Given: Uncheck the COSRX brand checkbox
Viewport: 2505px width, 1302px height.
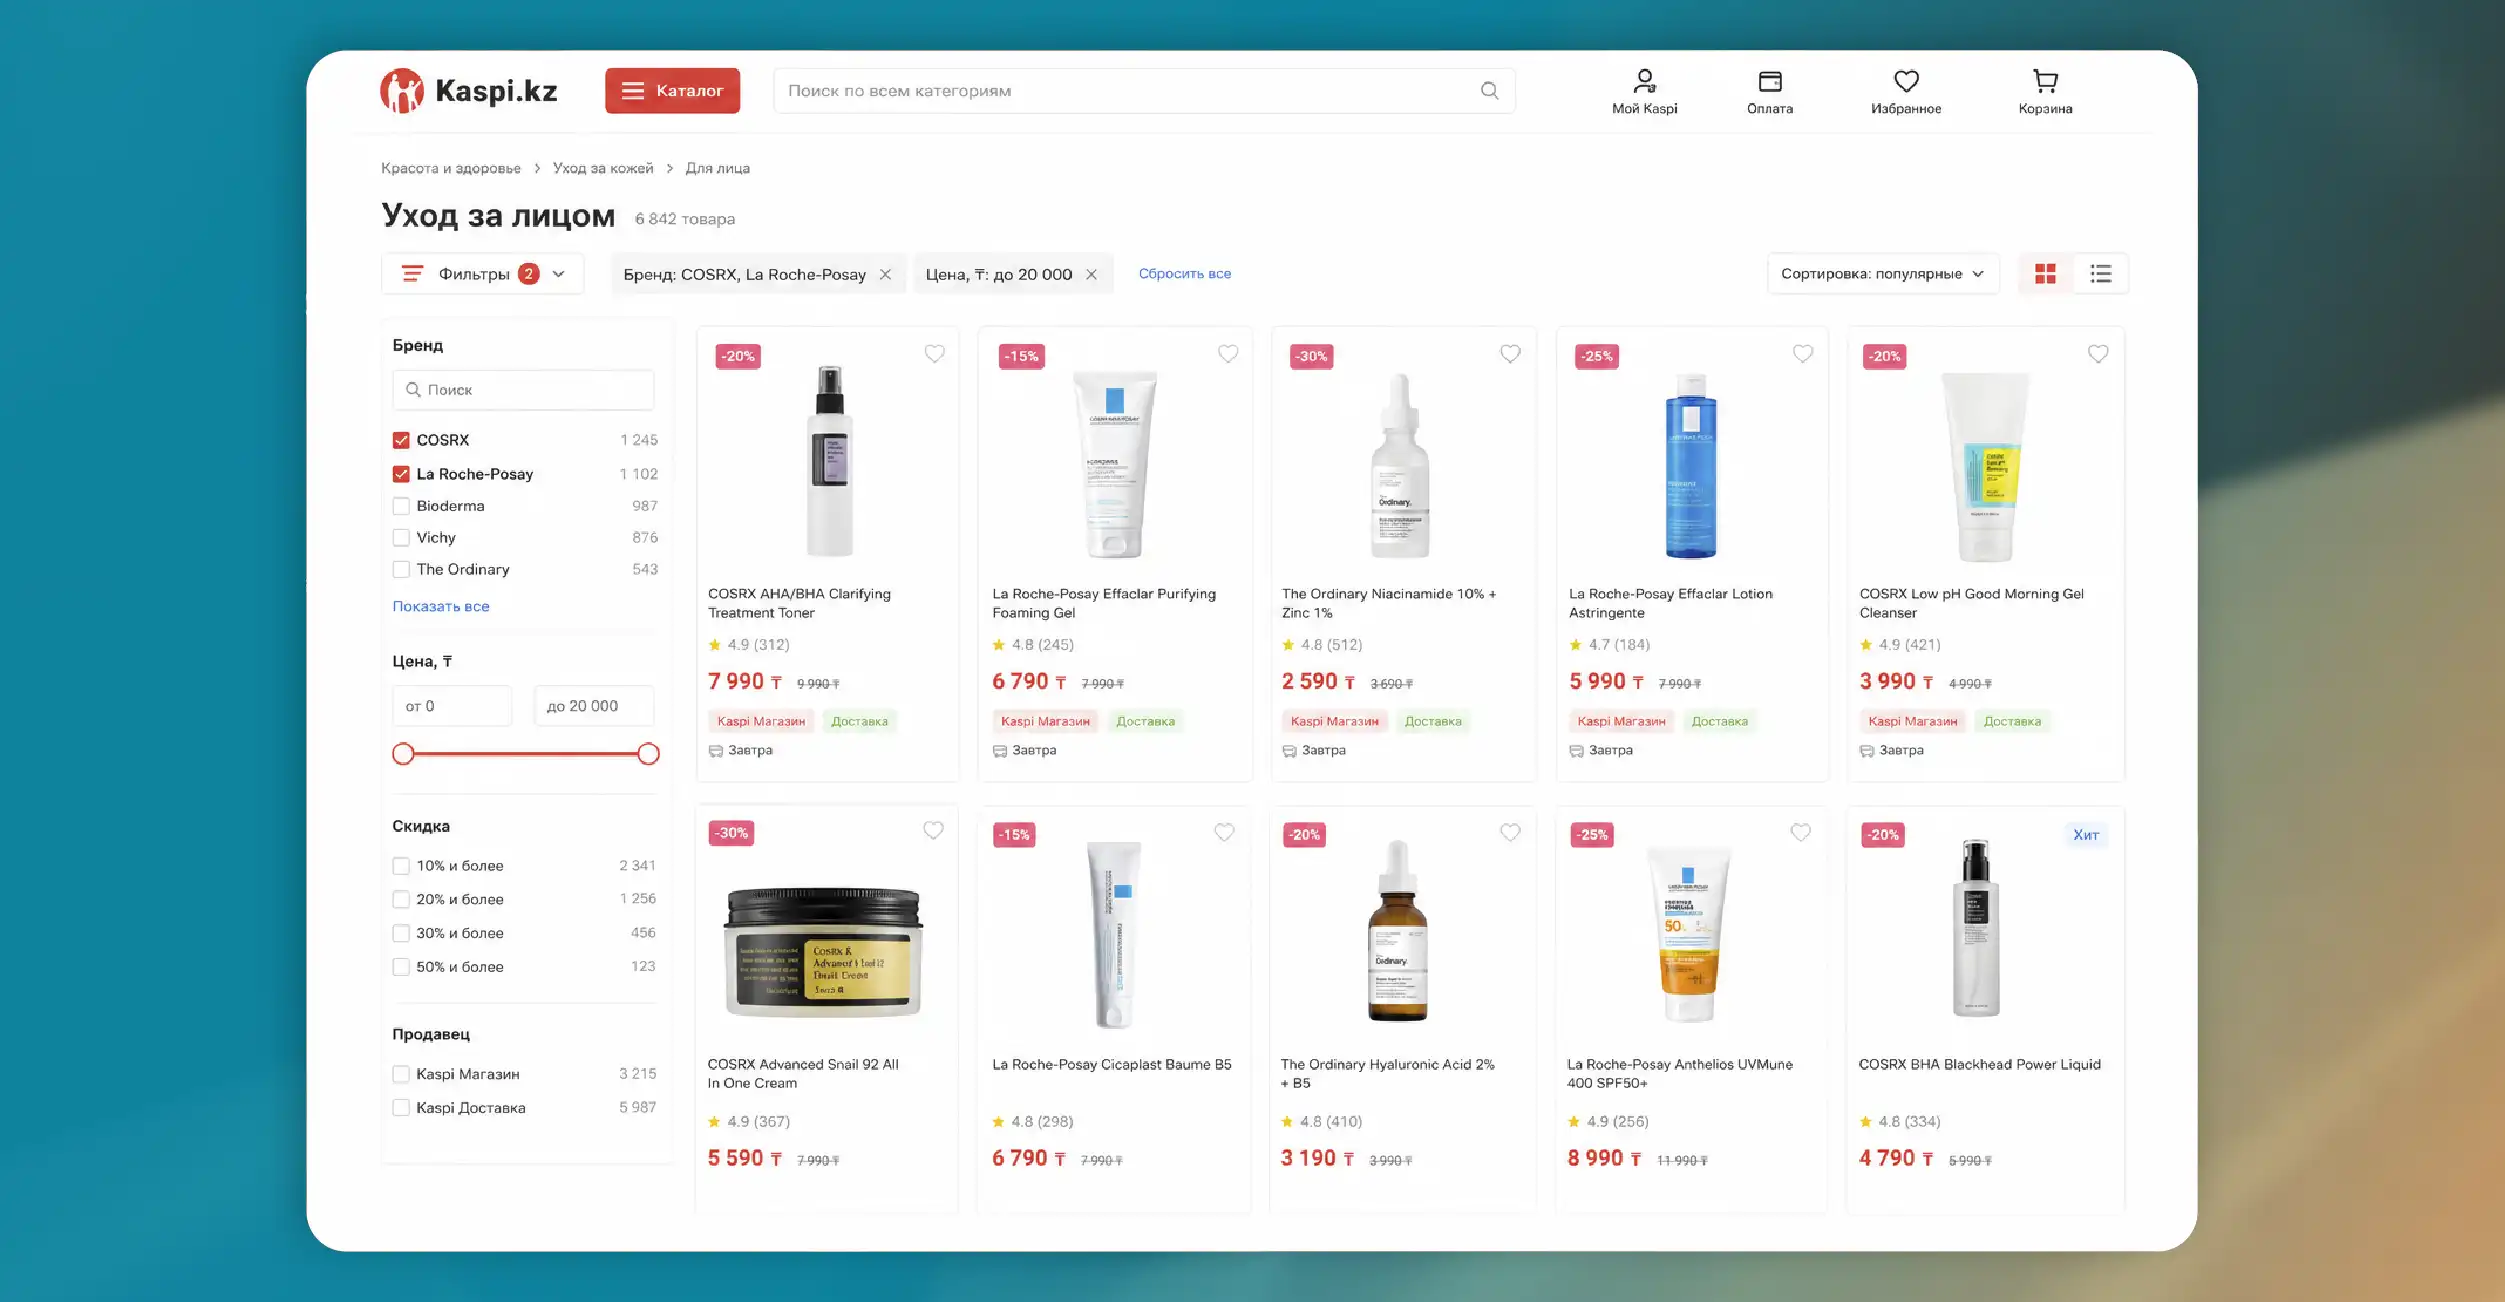Looking at the screenshot, I should pos(401,440).
